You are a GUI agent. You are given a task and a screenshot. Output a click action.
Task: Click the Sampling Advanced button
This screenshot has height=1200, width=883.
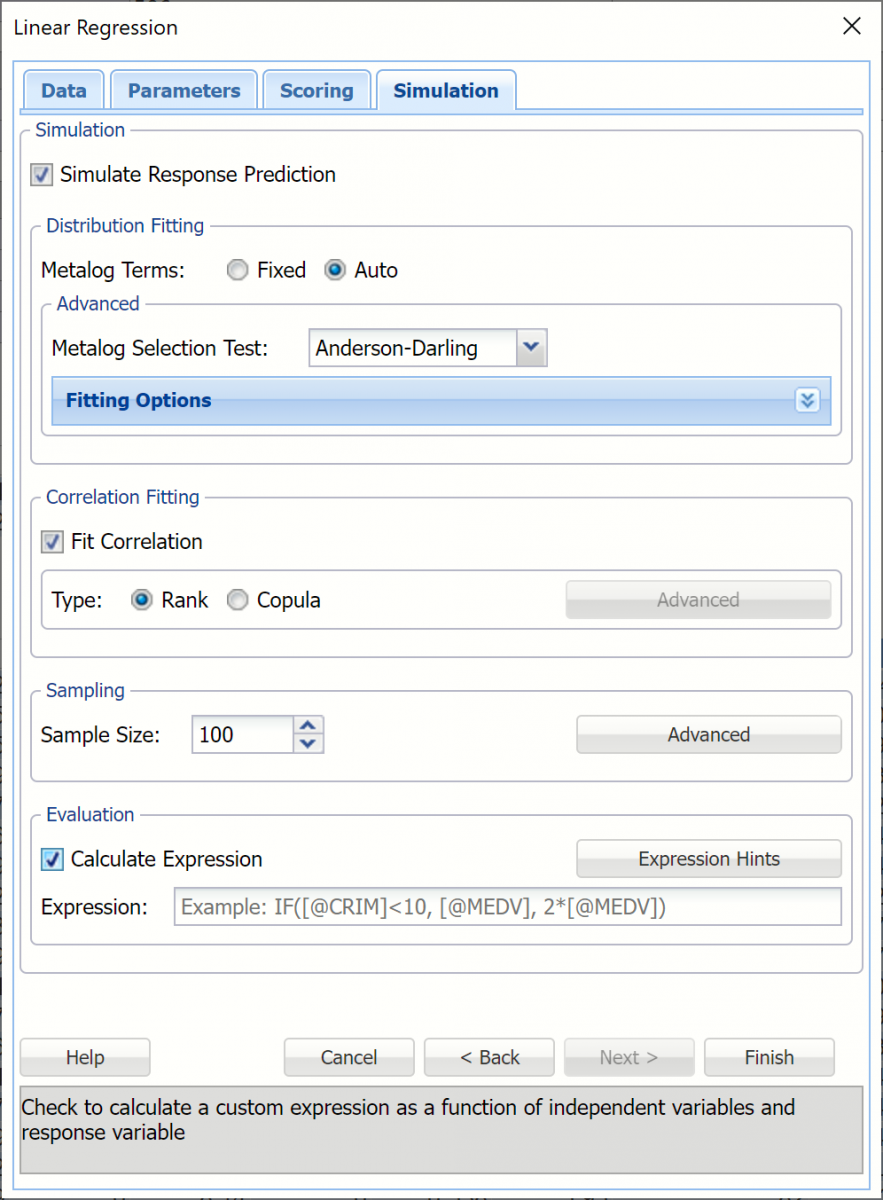(x=708, y=735)
